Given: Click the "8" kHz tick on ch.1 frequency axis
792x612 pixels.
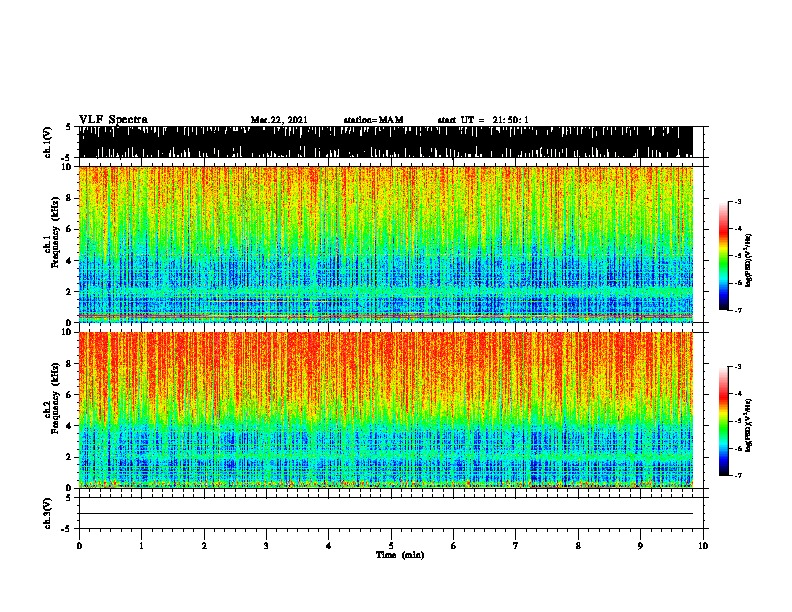Looking at the screenshot, I should [x=69, y=198].
